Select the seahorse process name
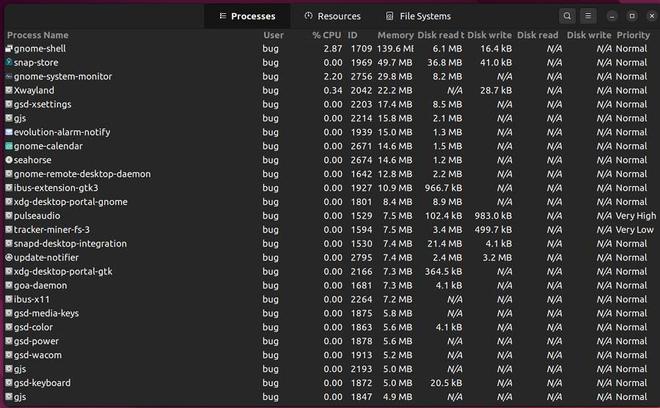This screenshot has width=660, height=408. point(33,160)
